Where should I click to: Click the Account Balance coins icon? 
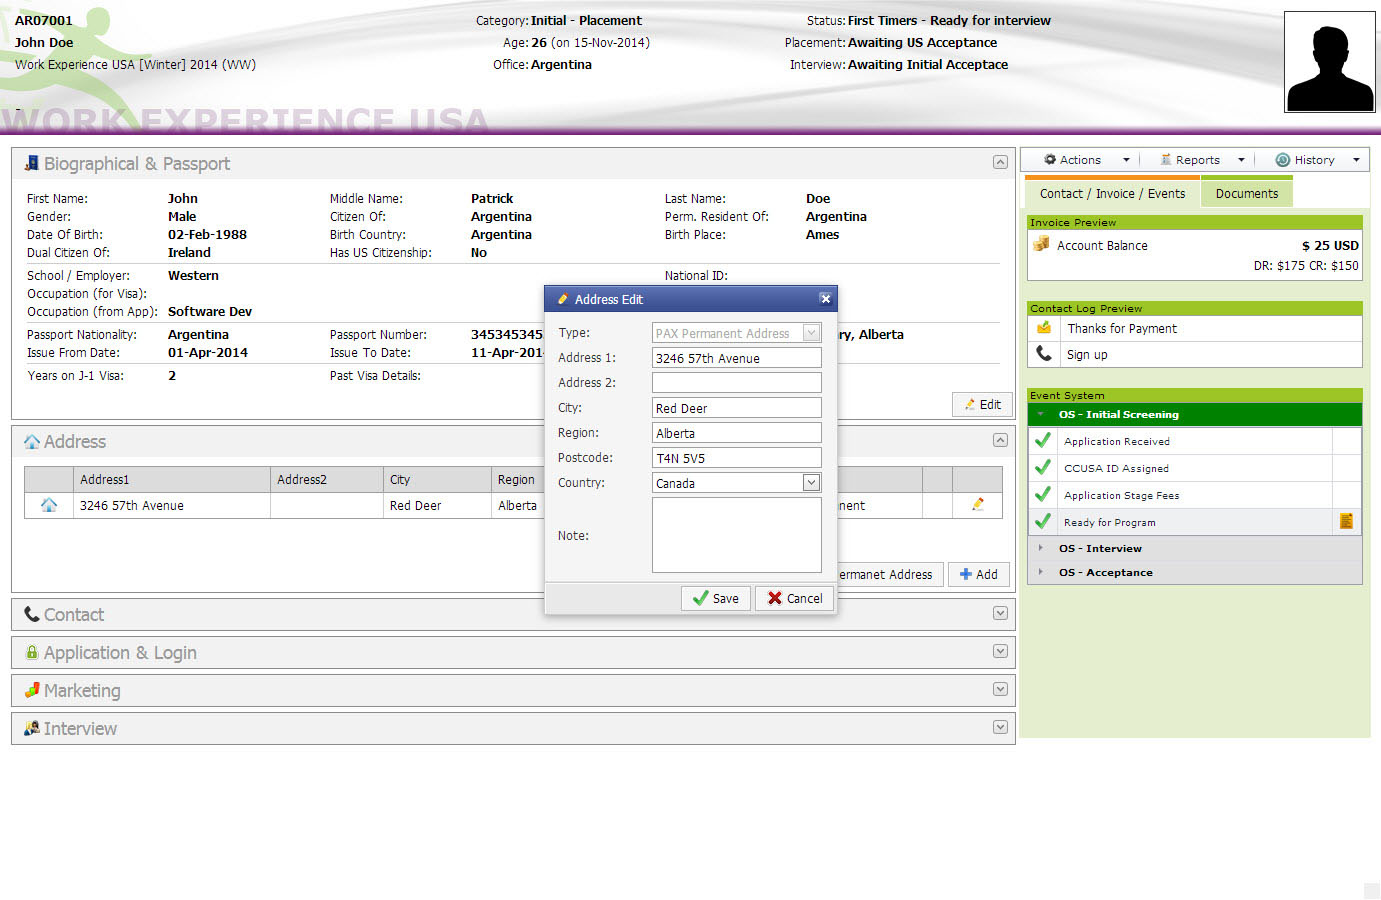1041,245
